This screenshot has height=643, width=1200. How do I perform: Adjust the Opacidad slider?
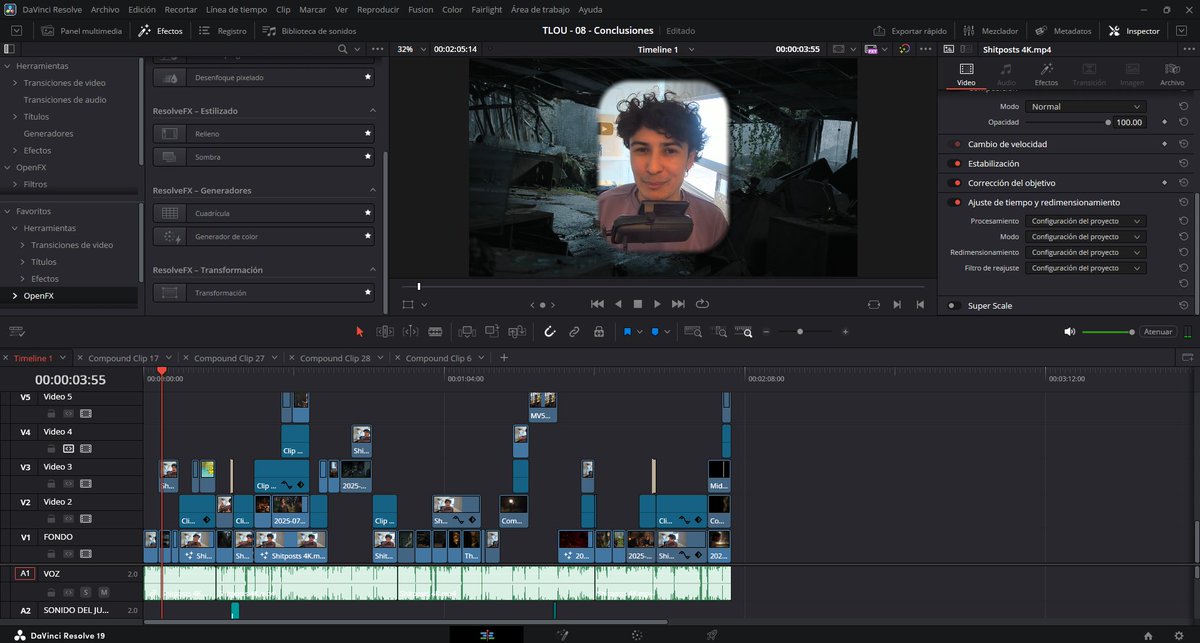click(1066, 122)
